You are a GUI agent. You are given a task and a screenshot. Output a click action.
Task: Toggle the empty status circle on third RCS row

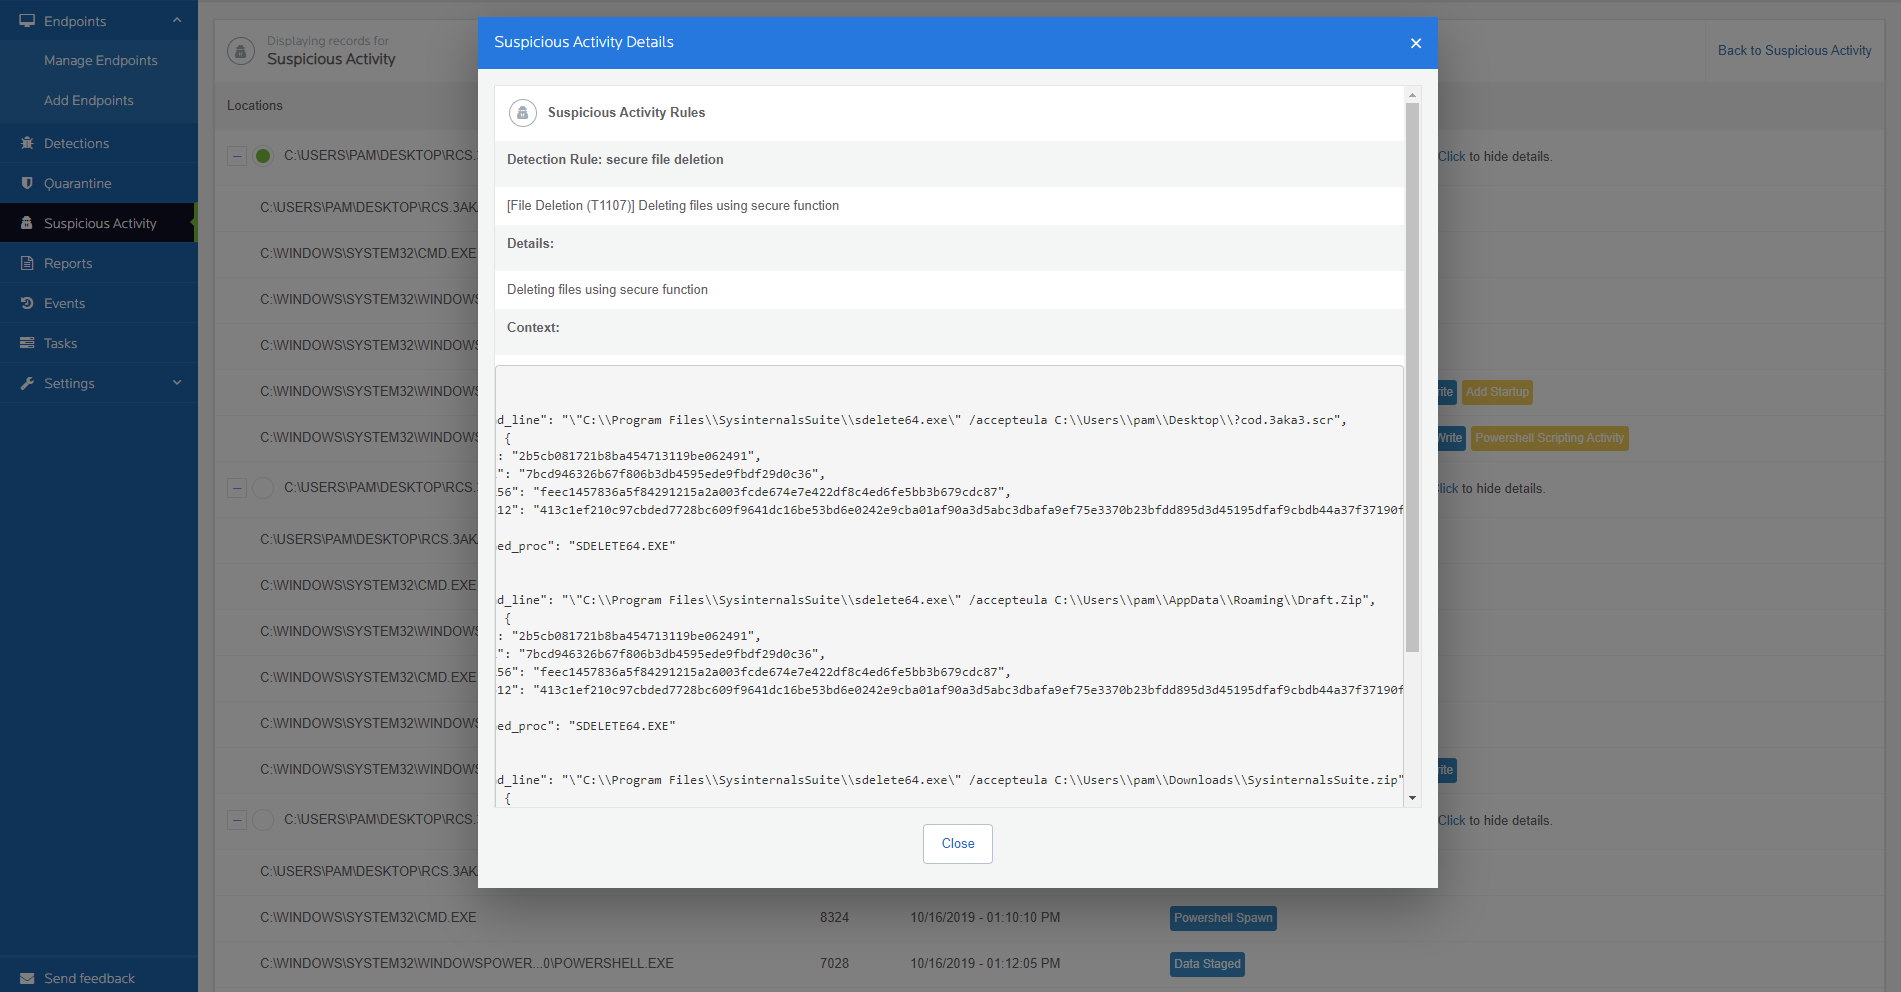pos(263,820)
